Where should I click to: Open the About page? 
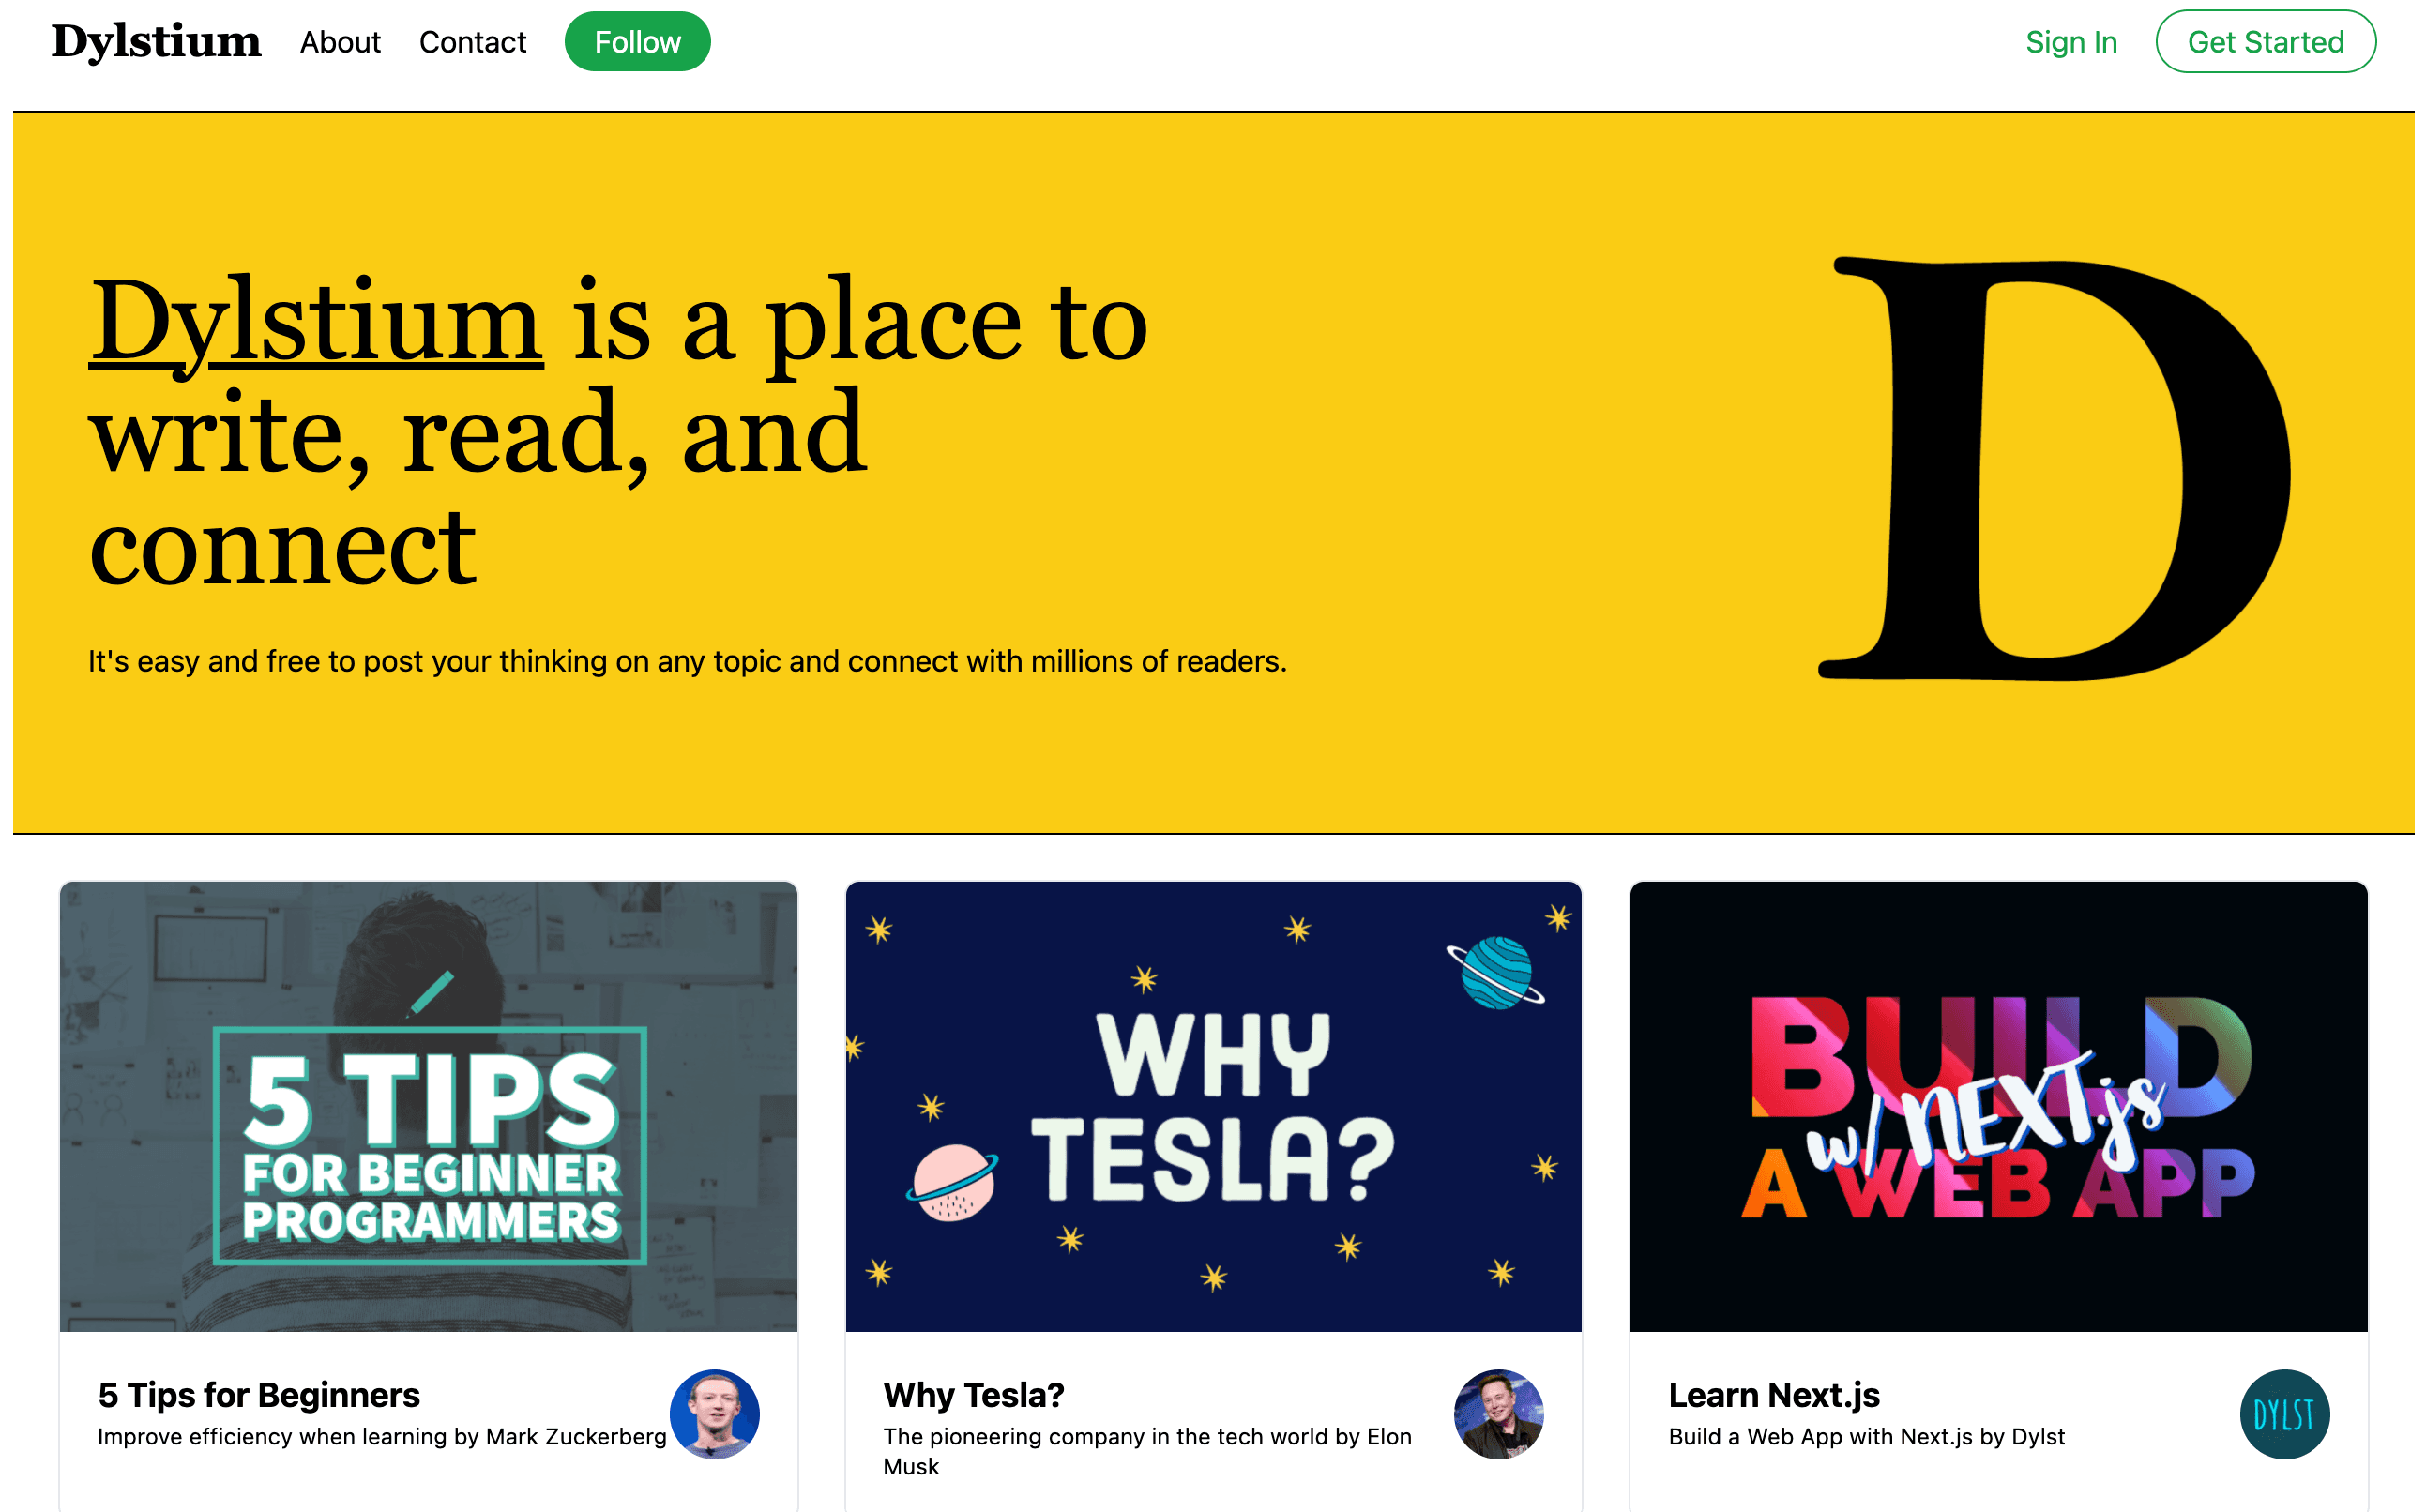pos(340,42)
